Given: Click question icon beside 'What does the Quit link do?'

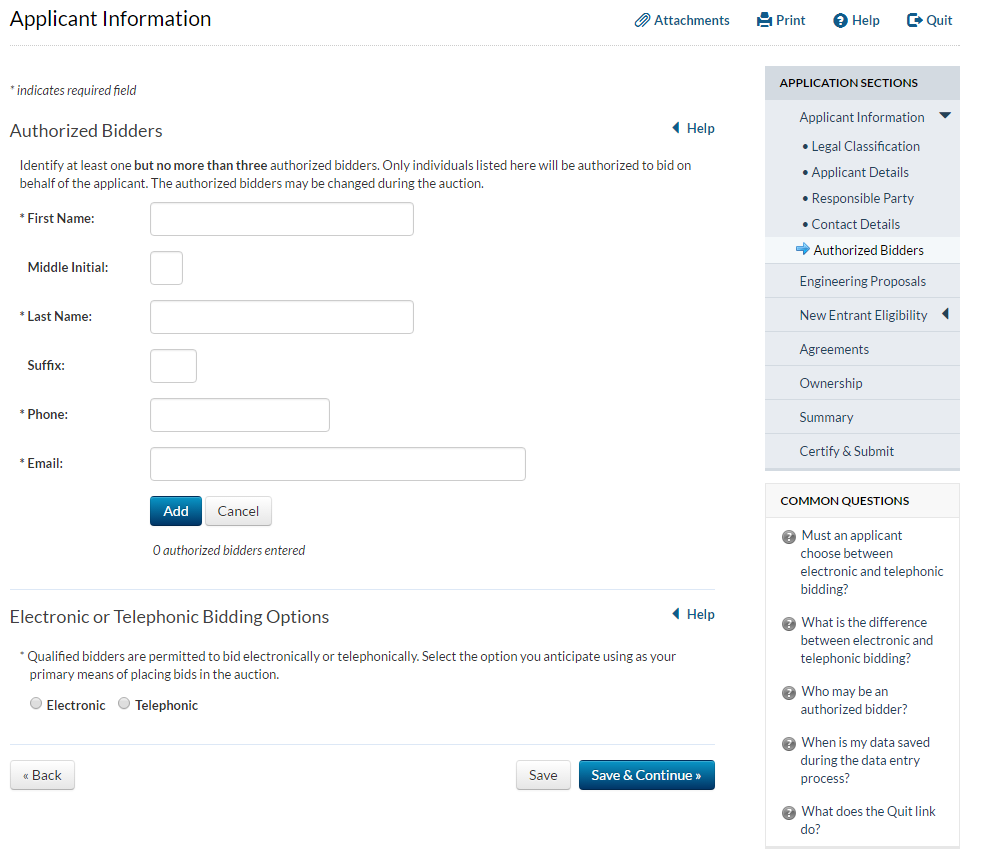Looking at the screenshot, I should 789,813.
